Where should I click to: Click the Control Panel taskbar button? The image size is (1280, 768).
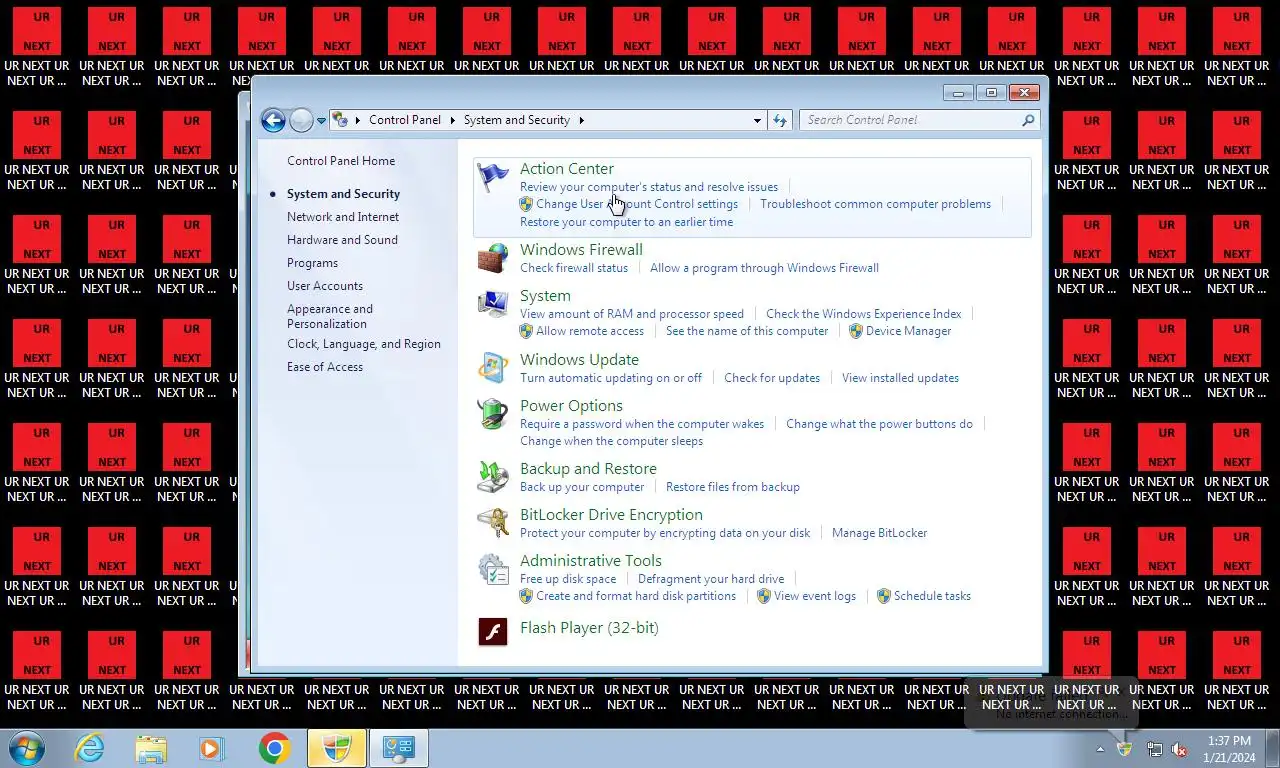(399, 748)
